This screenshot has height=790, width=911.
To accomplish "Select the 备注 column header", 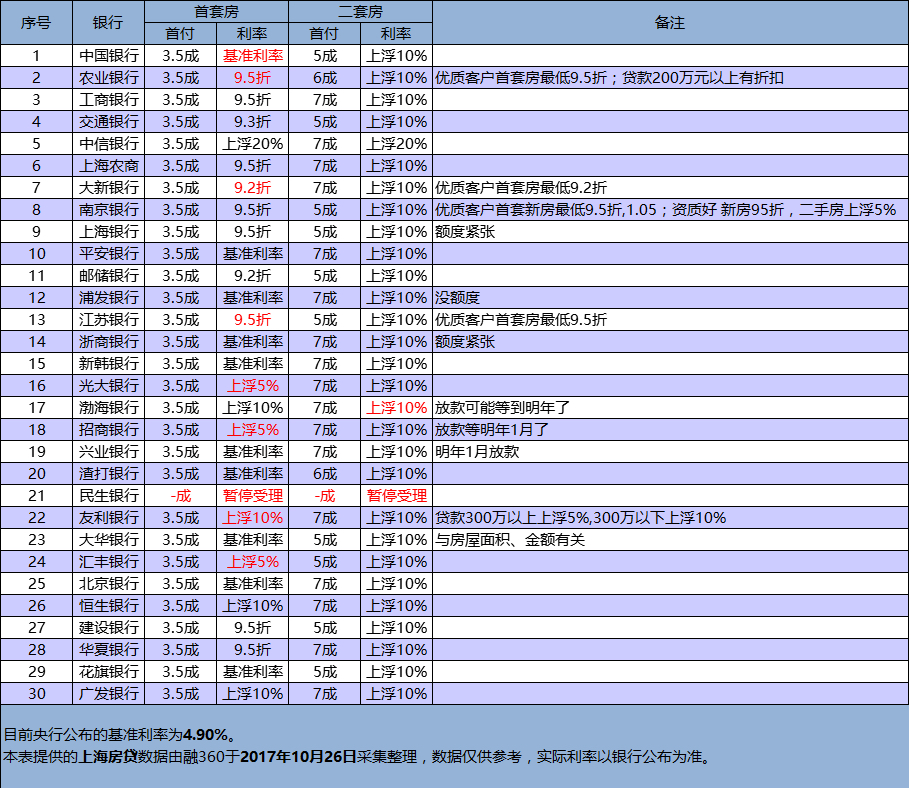I will coord(668,21).
